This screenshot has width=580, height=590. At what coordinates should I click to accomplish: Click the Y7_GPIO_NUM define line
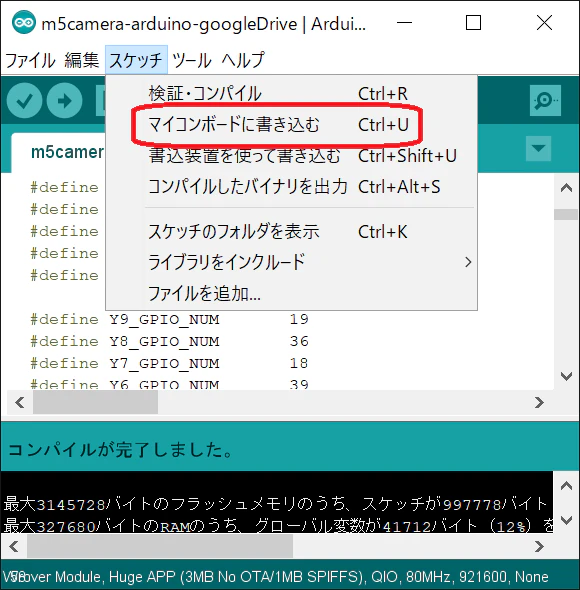click(x=169, y=363)
